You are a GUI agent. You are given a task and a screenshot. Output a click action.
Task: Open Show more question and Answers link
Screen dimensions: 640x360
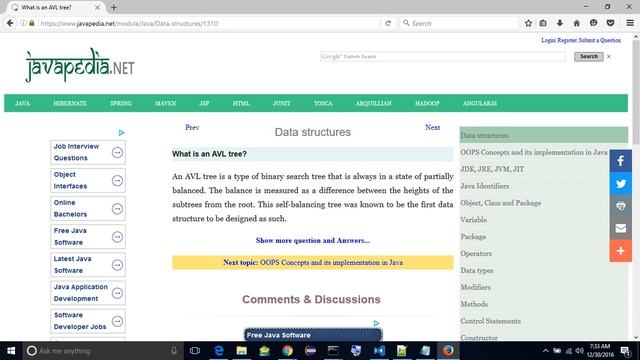(313, 240)
